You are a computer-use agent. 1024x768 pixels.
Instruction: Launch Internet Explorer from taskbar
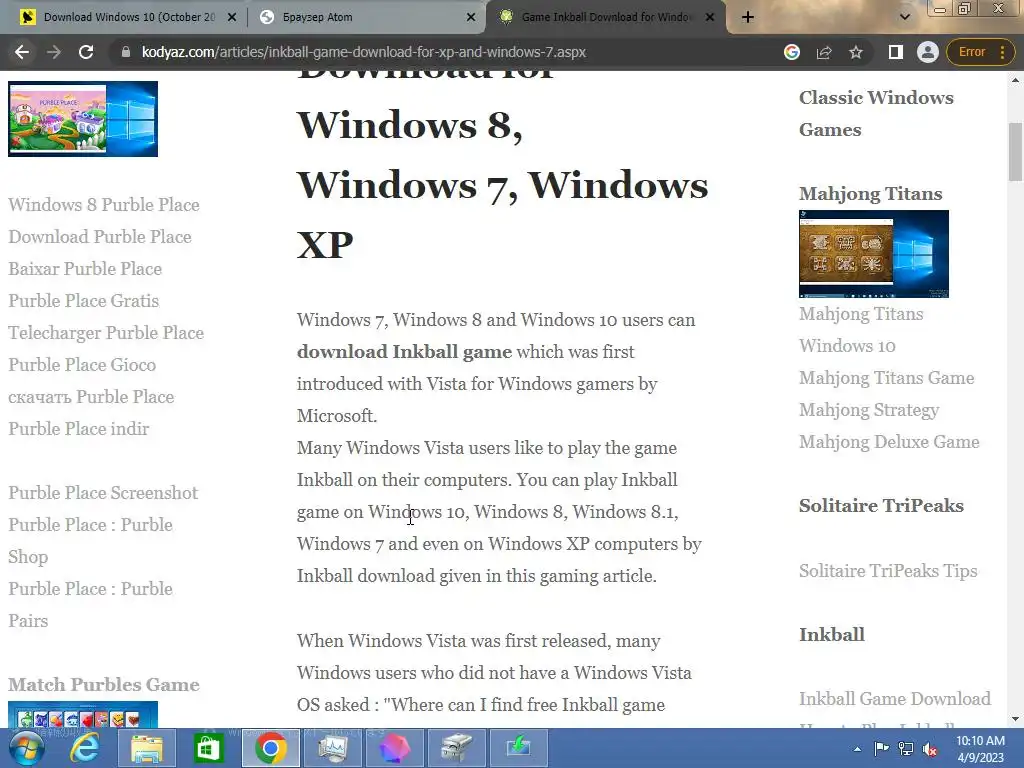[85, 748]
